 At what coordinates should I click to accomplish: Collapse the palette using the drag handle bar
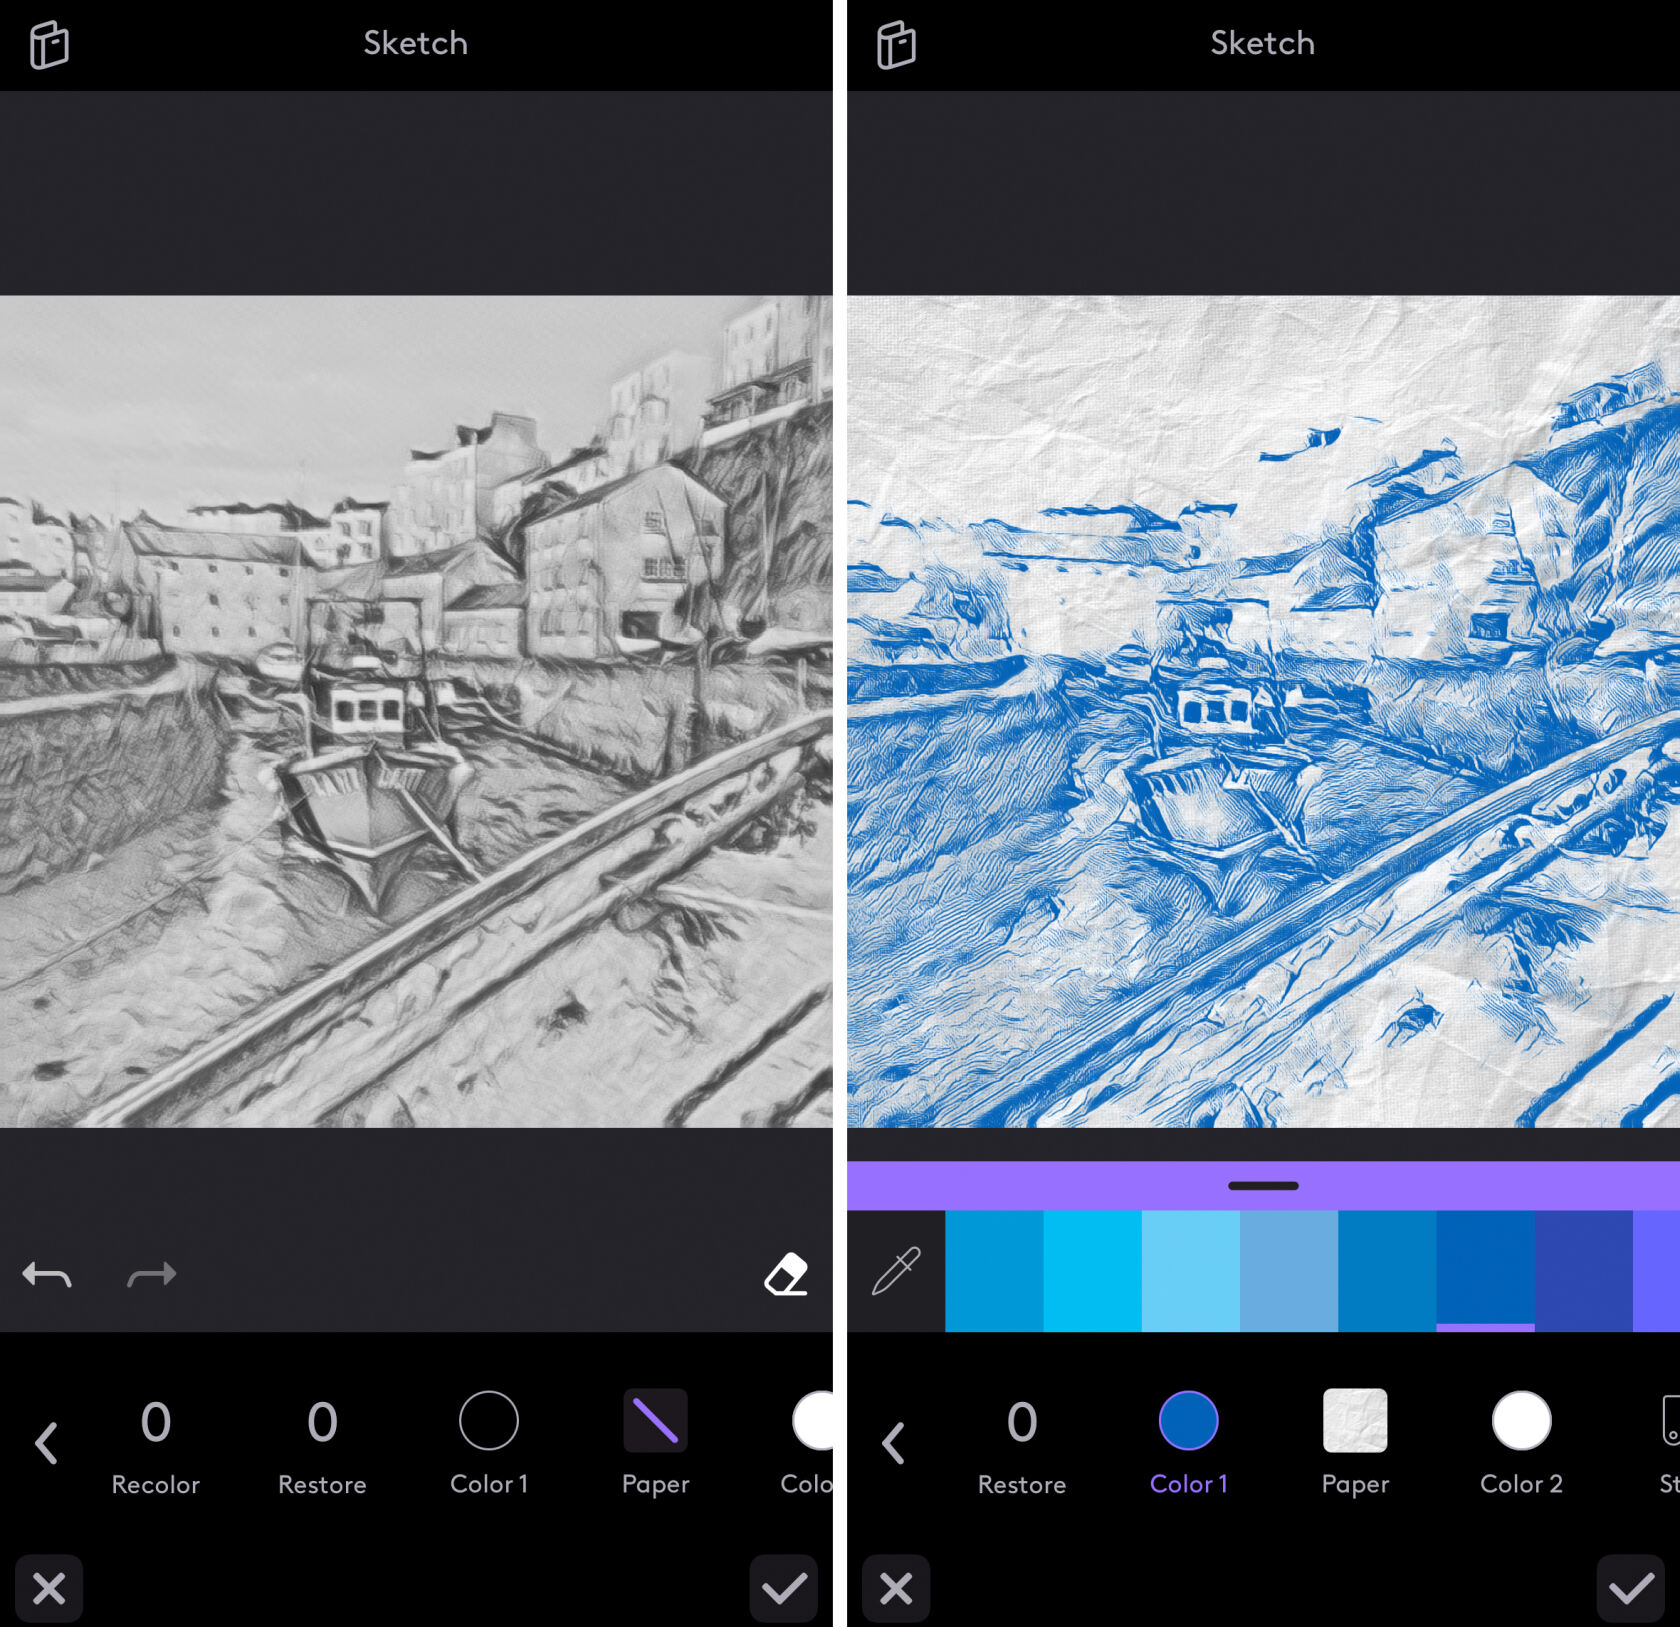(x=1263, y=1185)
